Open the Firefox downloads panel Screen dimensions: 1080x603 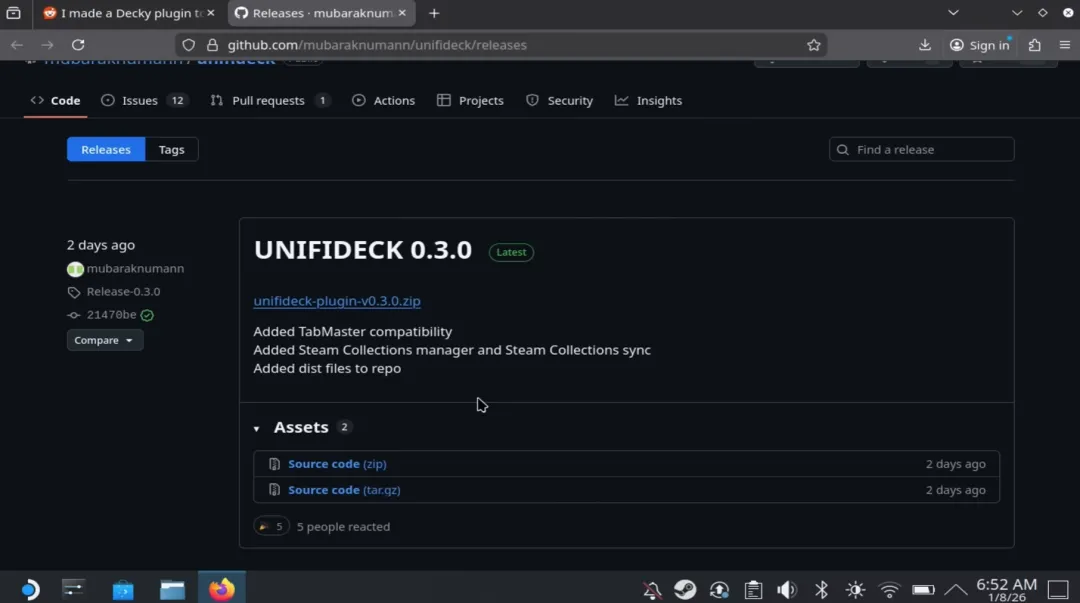pyautogui.click(x=924, y=45)
